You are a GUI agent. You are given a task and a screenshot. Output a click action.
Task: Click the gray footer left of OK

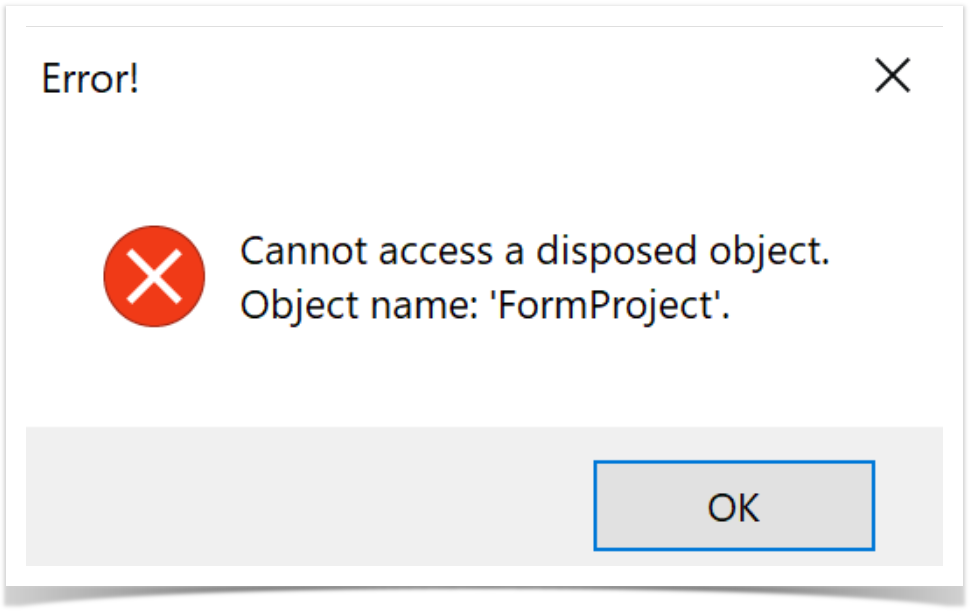pos(300,500)
